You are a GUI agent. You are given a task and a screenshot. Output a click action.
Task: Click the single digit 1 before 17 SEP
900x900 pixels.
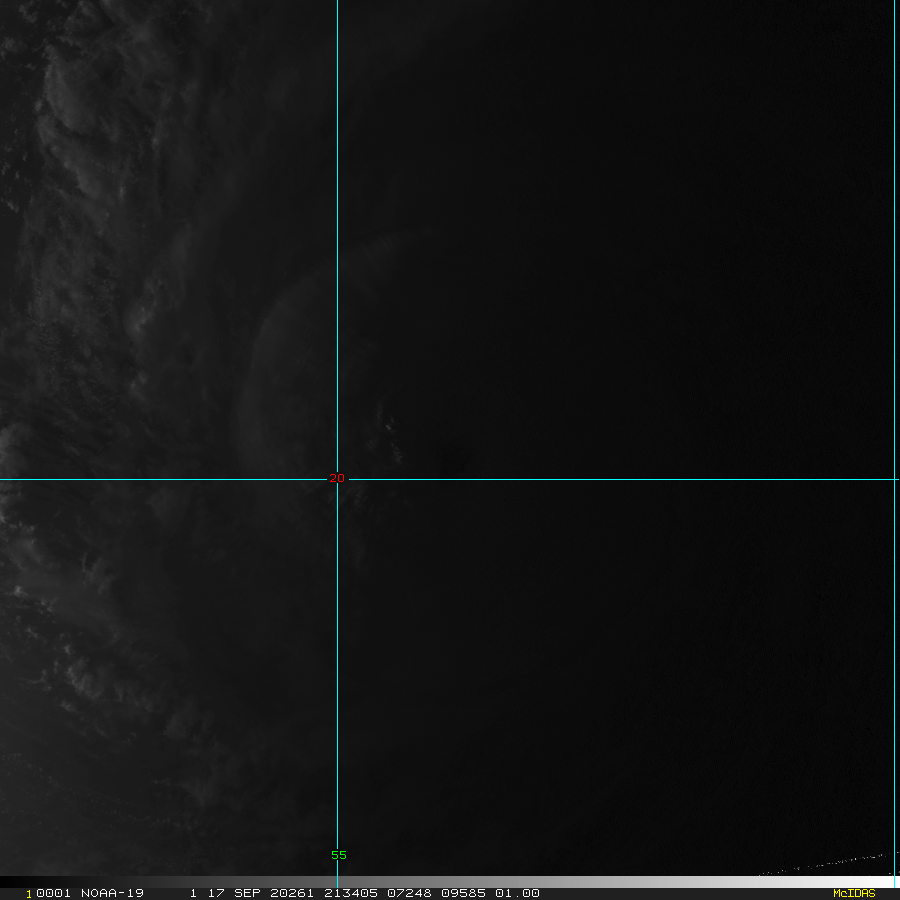click(192, 893)
